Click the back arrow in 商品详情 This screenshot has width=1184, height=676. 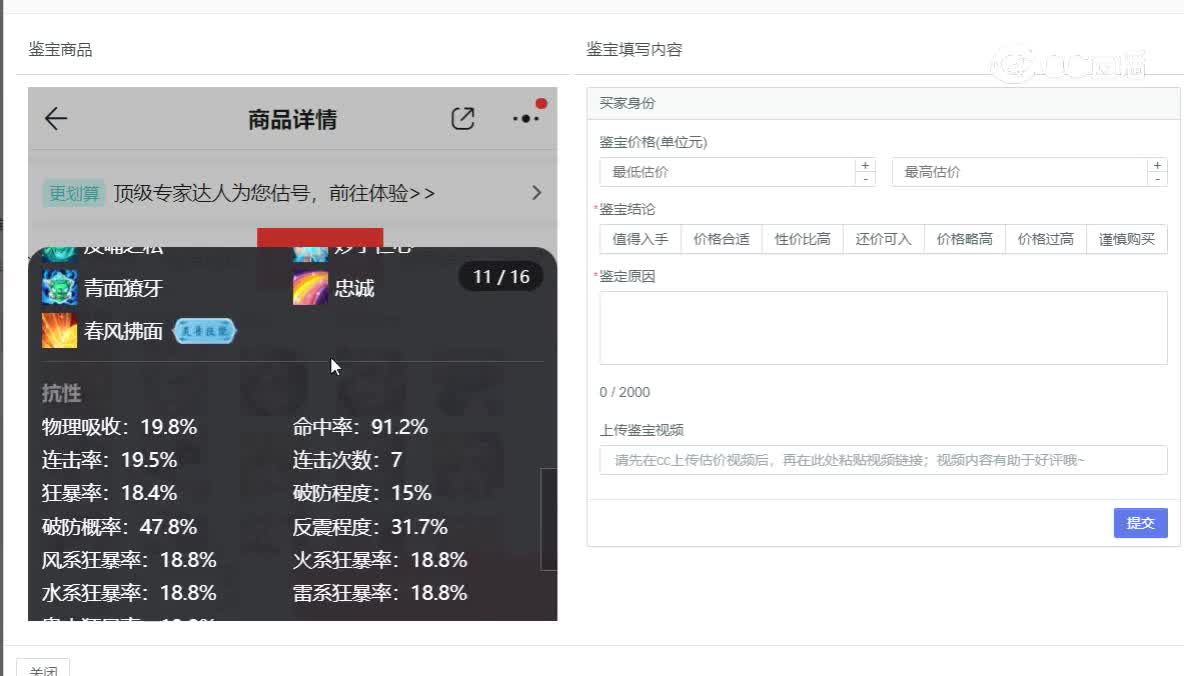55,118
